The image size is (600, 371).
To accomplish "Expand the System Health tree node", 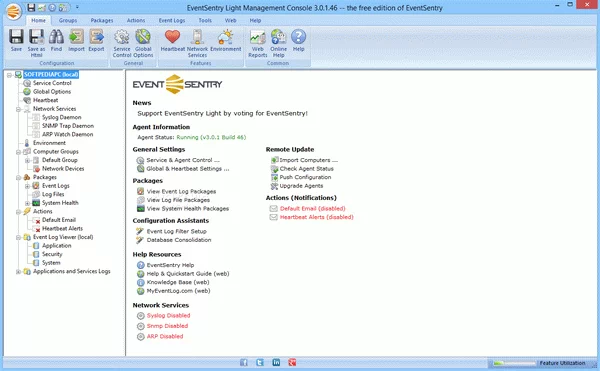I will [x=27, y=203].
